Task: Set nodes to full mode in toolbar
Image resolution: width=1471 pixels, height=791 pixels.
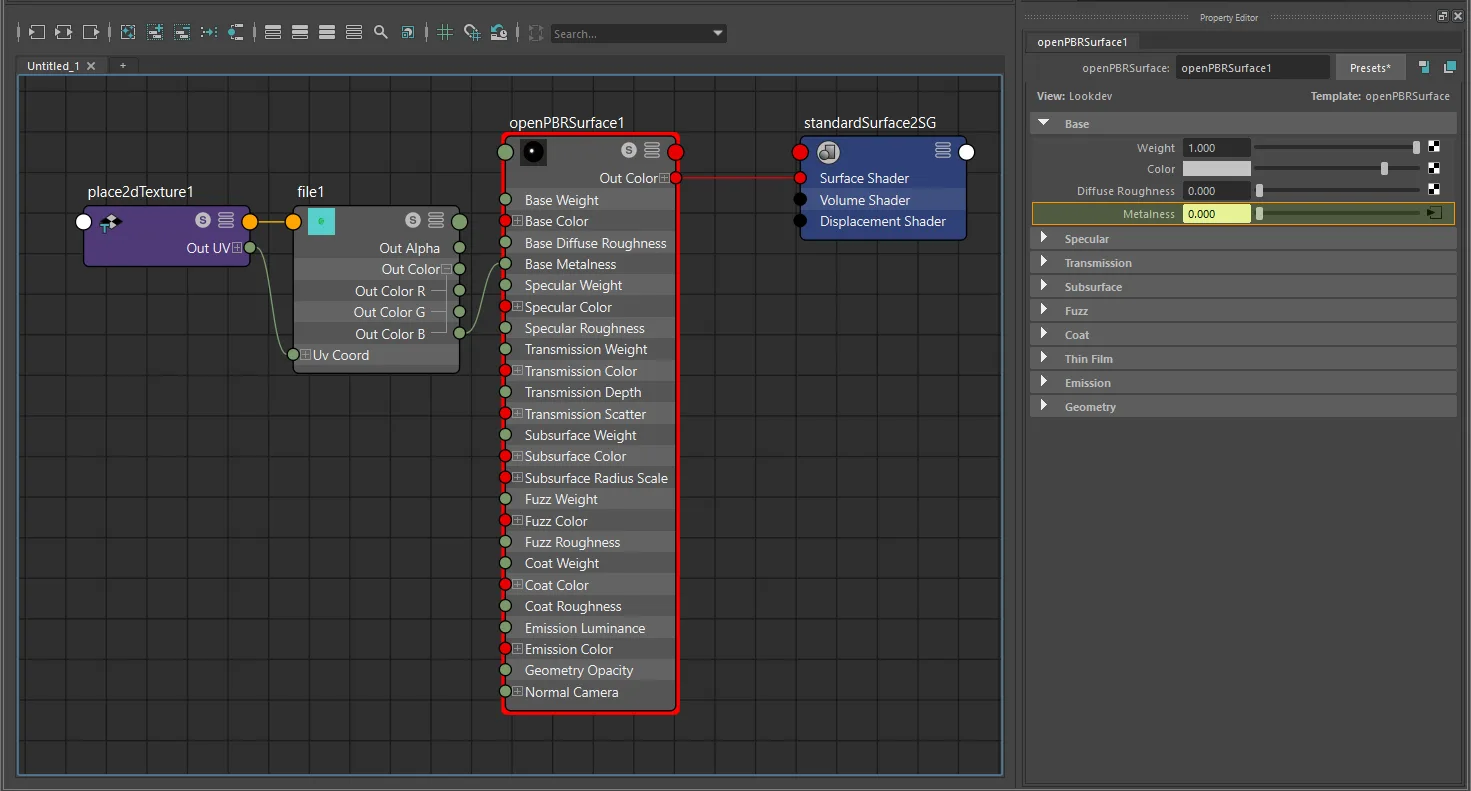Action: click(x=327, y=33)
